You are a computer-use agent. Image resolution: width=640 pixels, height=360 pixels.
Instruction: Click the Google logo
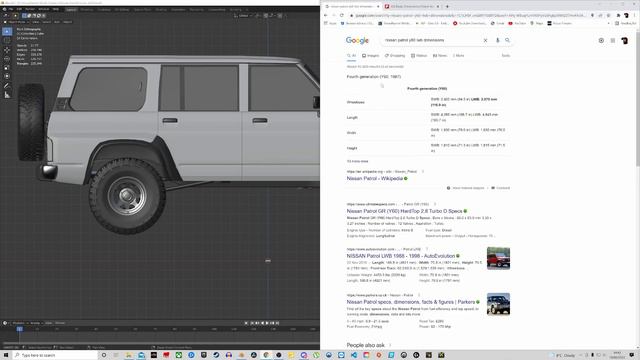click(357, 40)
